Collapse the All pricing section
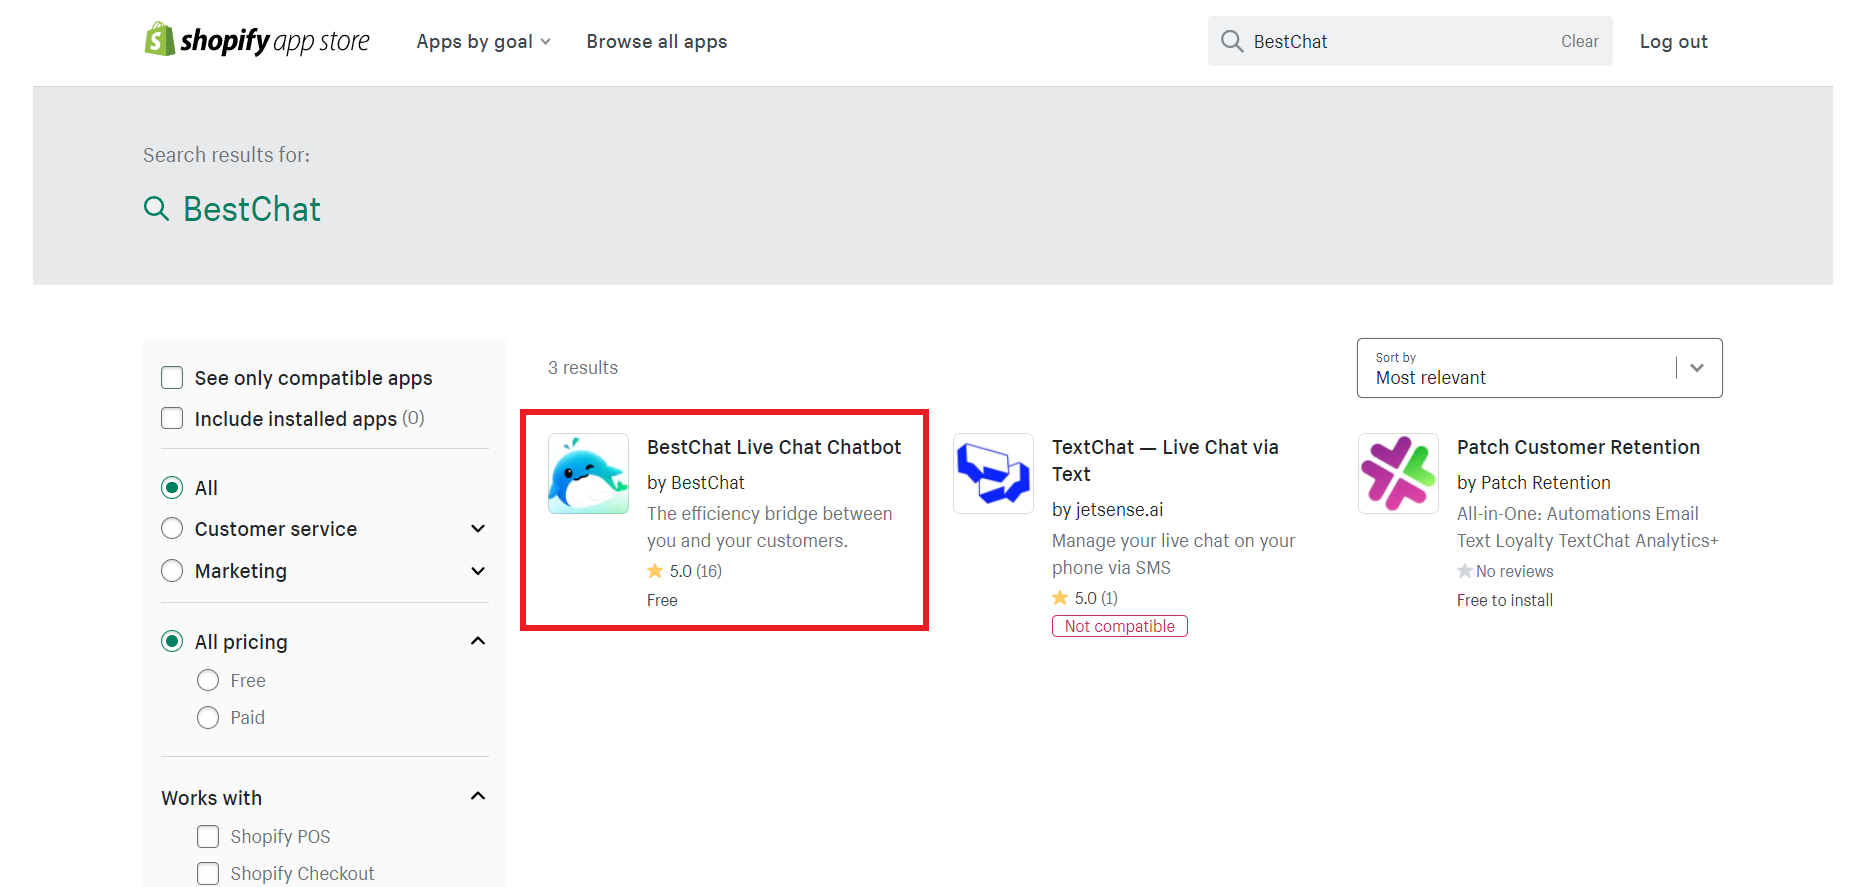Image resolution: width=1866 pixels, height=887 pixels. coord(478,641)
